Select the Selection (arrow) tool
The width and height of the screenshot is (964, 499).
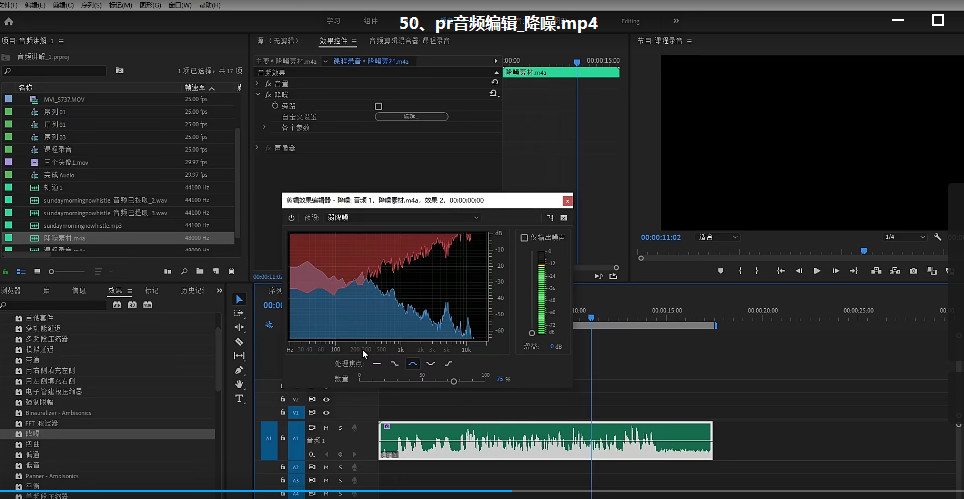240,299
